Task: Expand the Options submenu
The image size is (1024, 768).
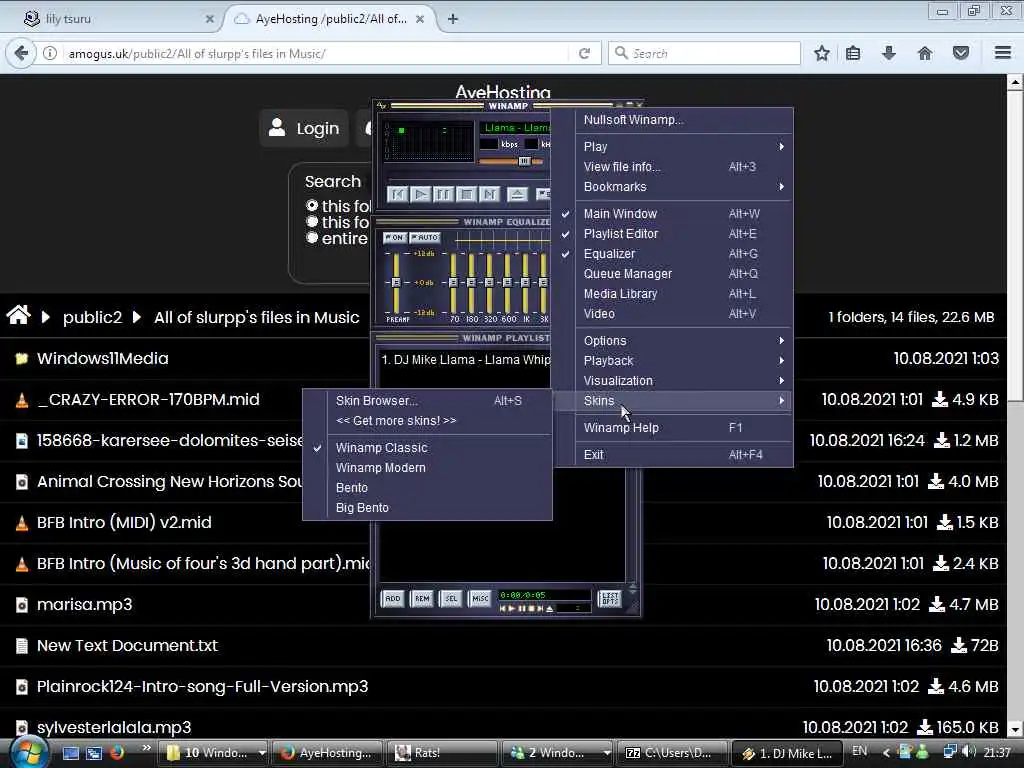Action: [673, 341]
